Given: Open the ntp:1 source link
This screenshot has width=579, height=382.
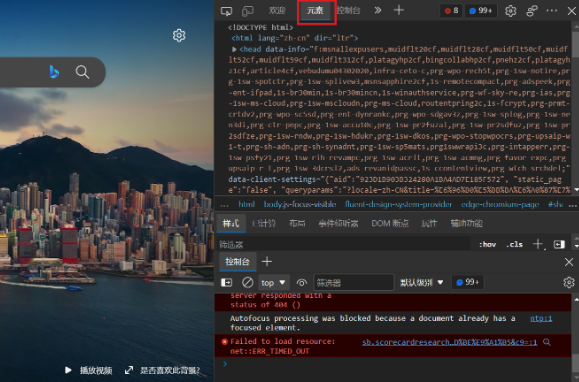Looking at the screenshot, I should (x=541, y=319).
